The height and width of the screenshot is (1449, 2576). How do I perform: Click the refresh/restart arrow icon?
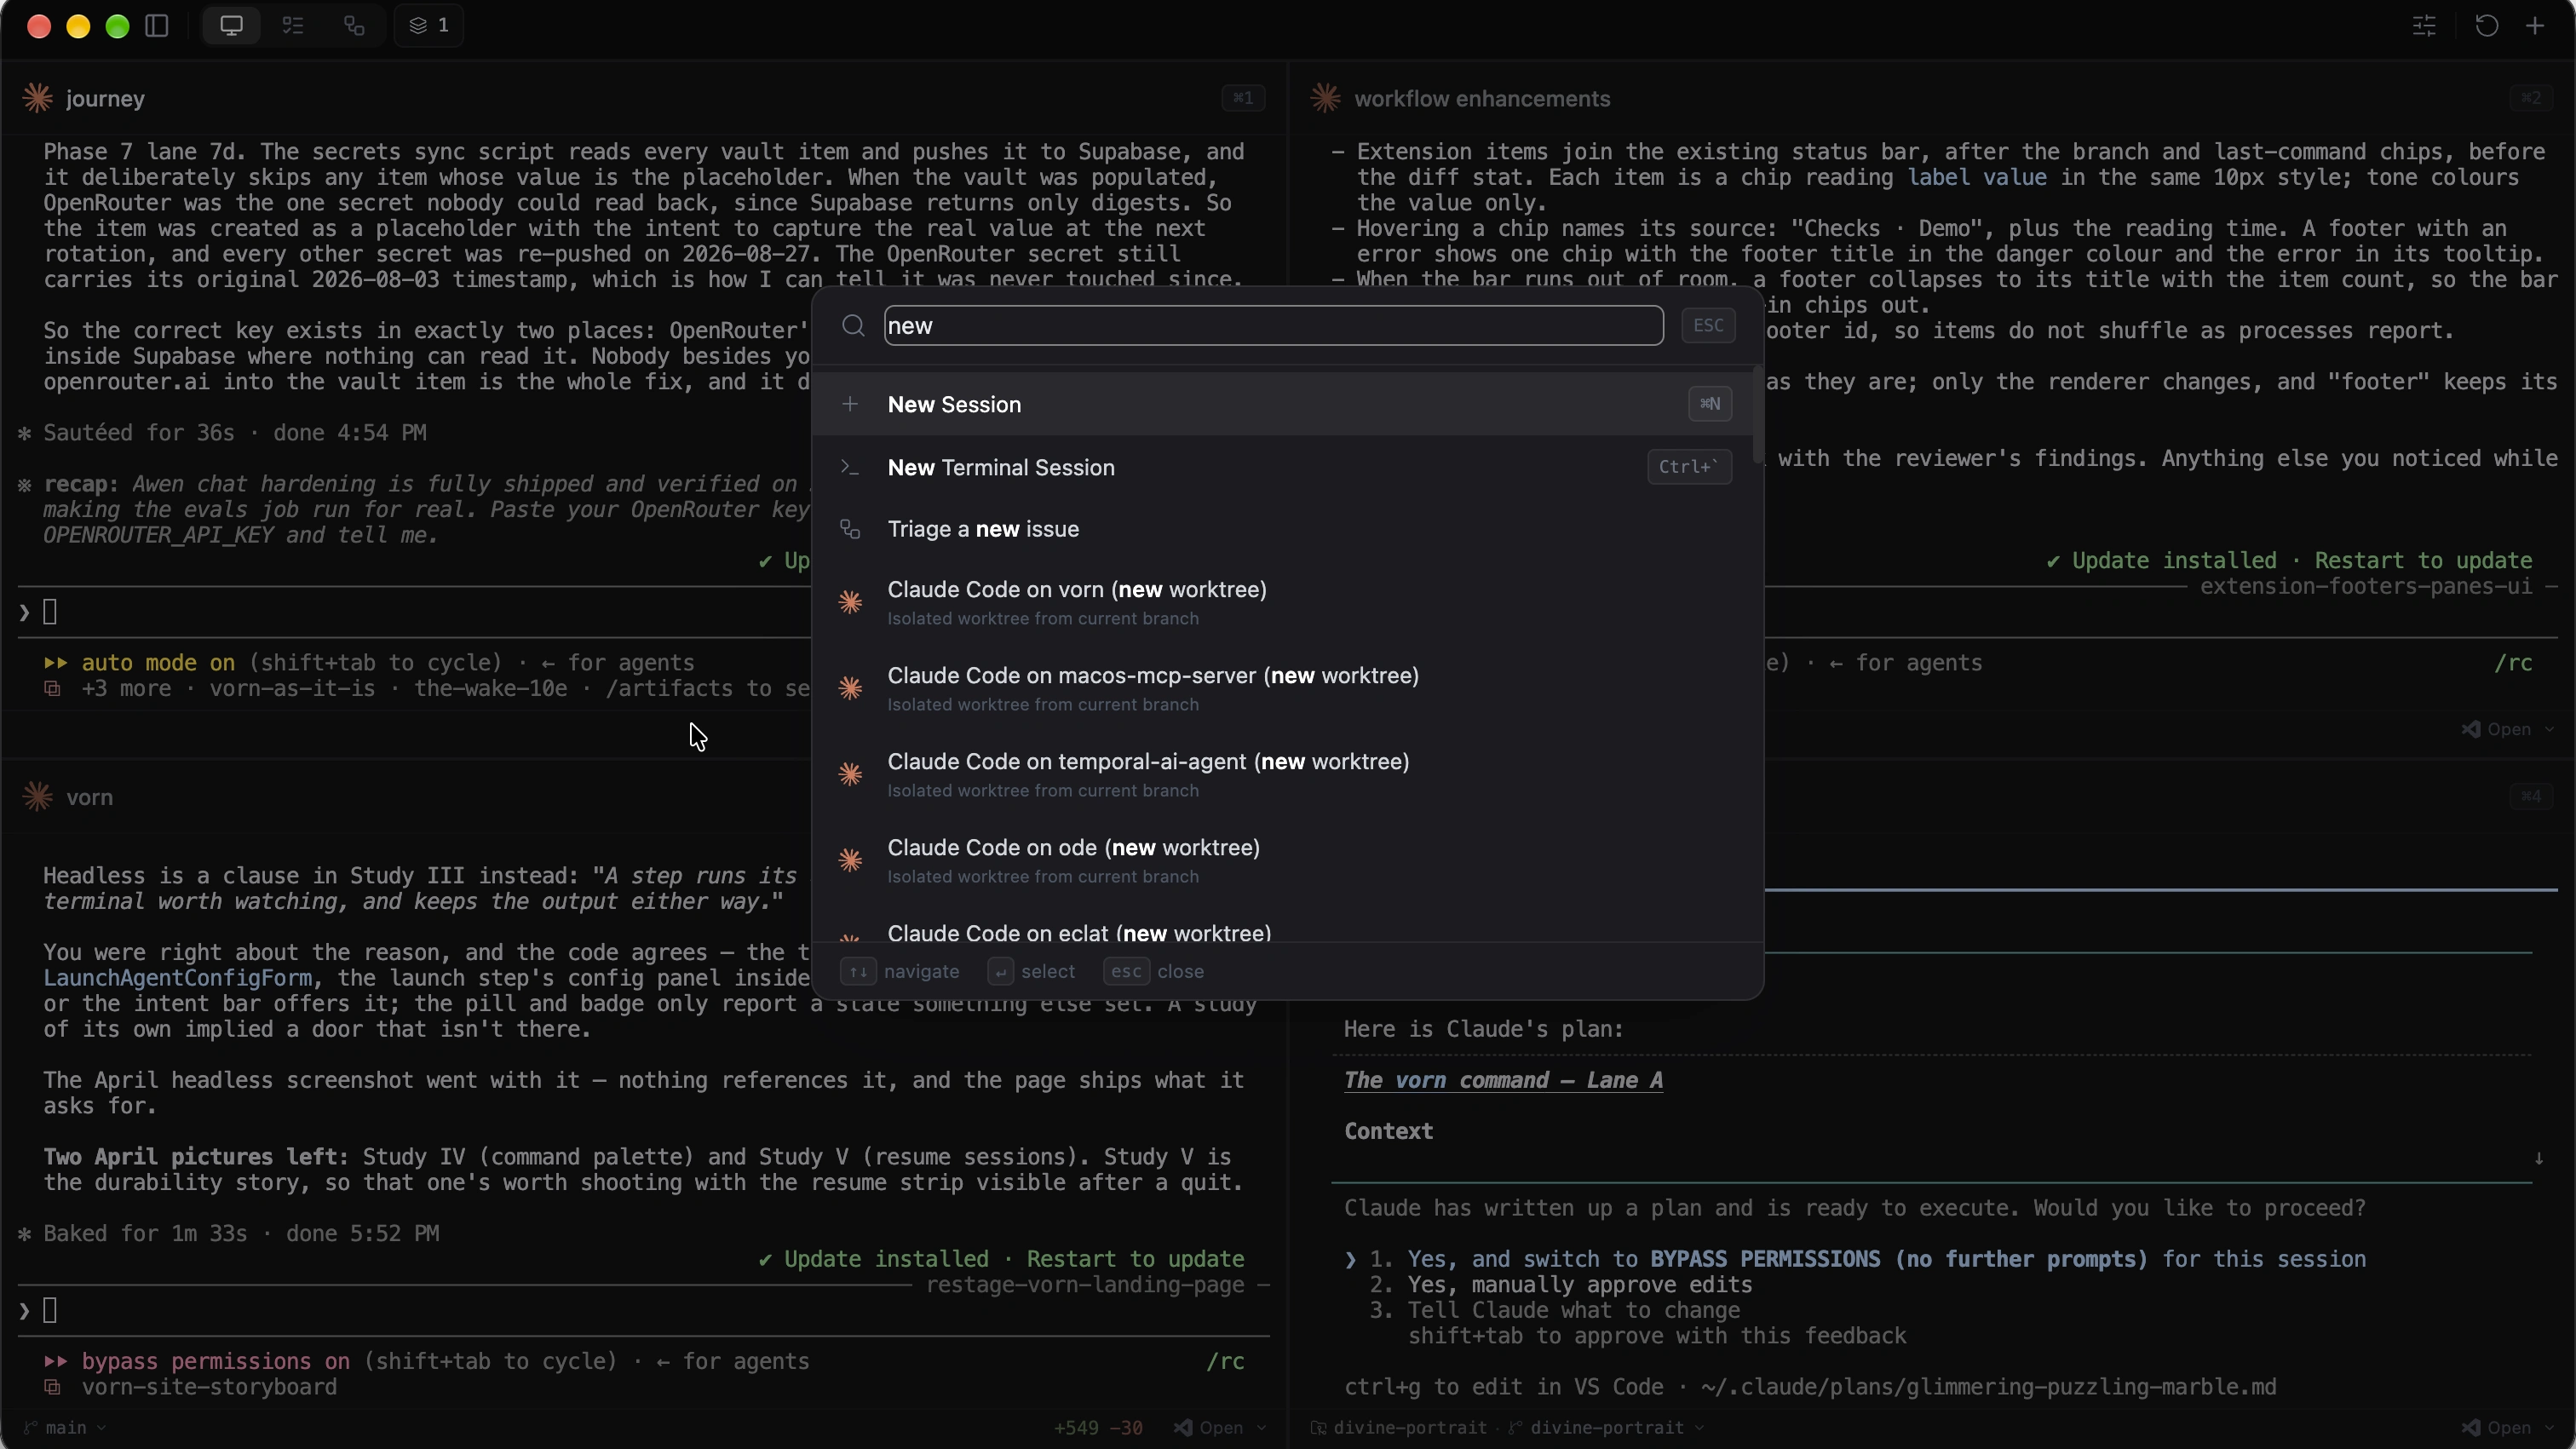click(x=2486, y=25)
